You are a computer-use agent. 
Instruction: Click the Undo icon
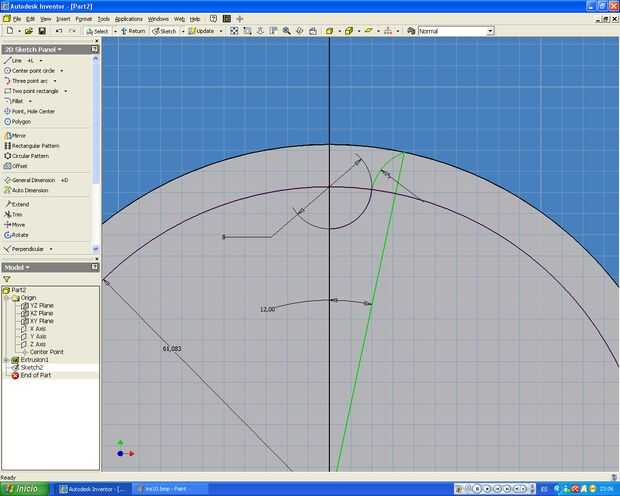click(59, 31)
